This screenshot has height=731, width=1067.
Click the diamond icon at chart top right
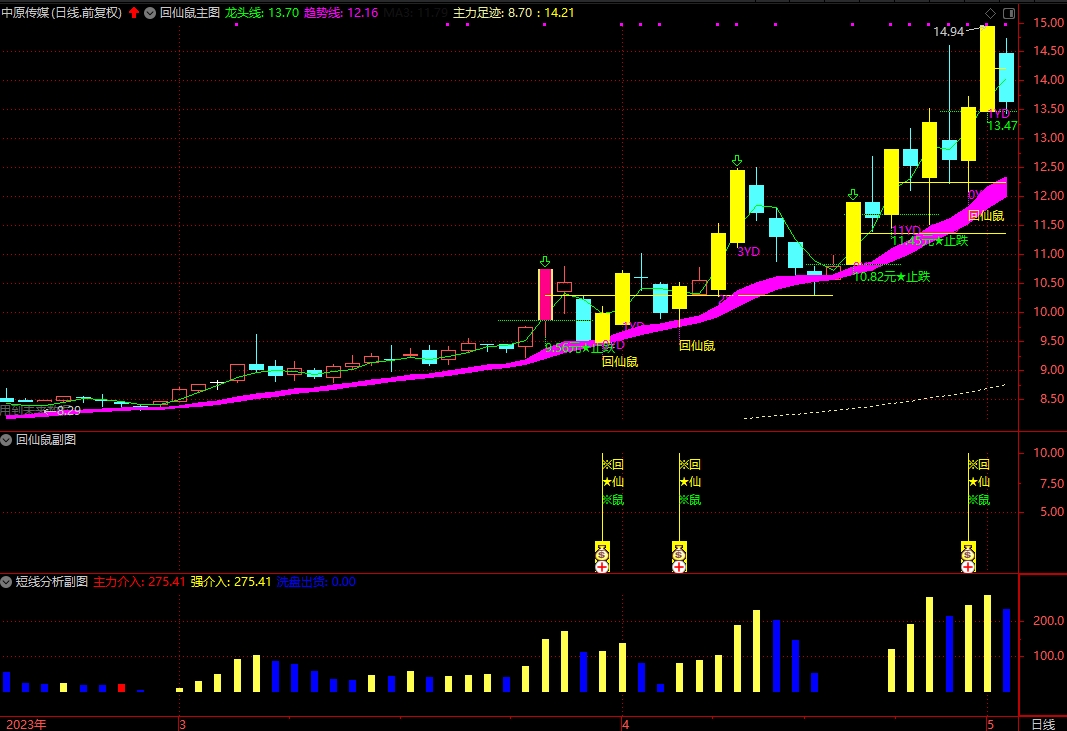pos(990,13)
